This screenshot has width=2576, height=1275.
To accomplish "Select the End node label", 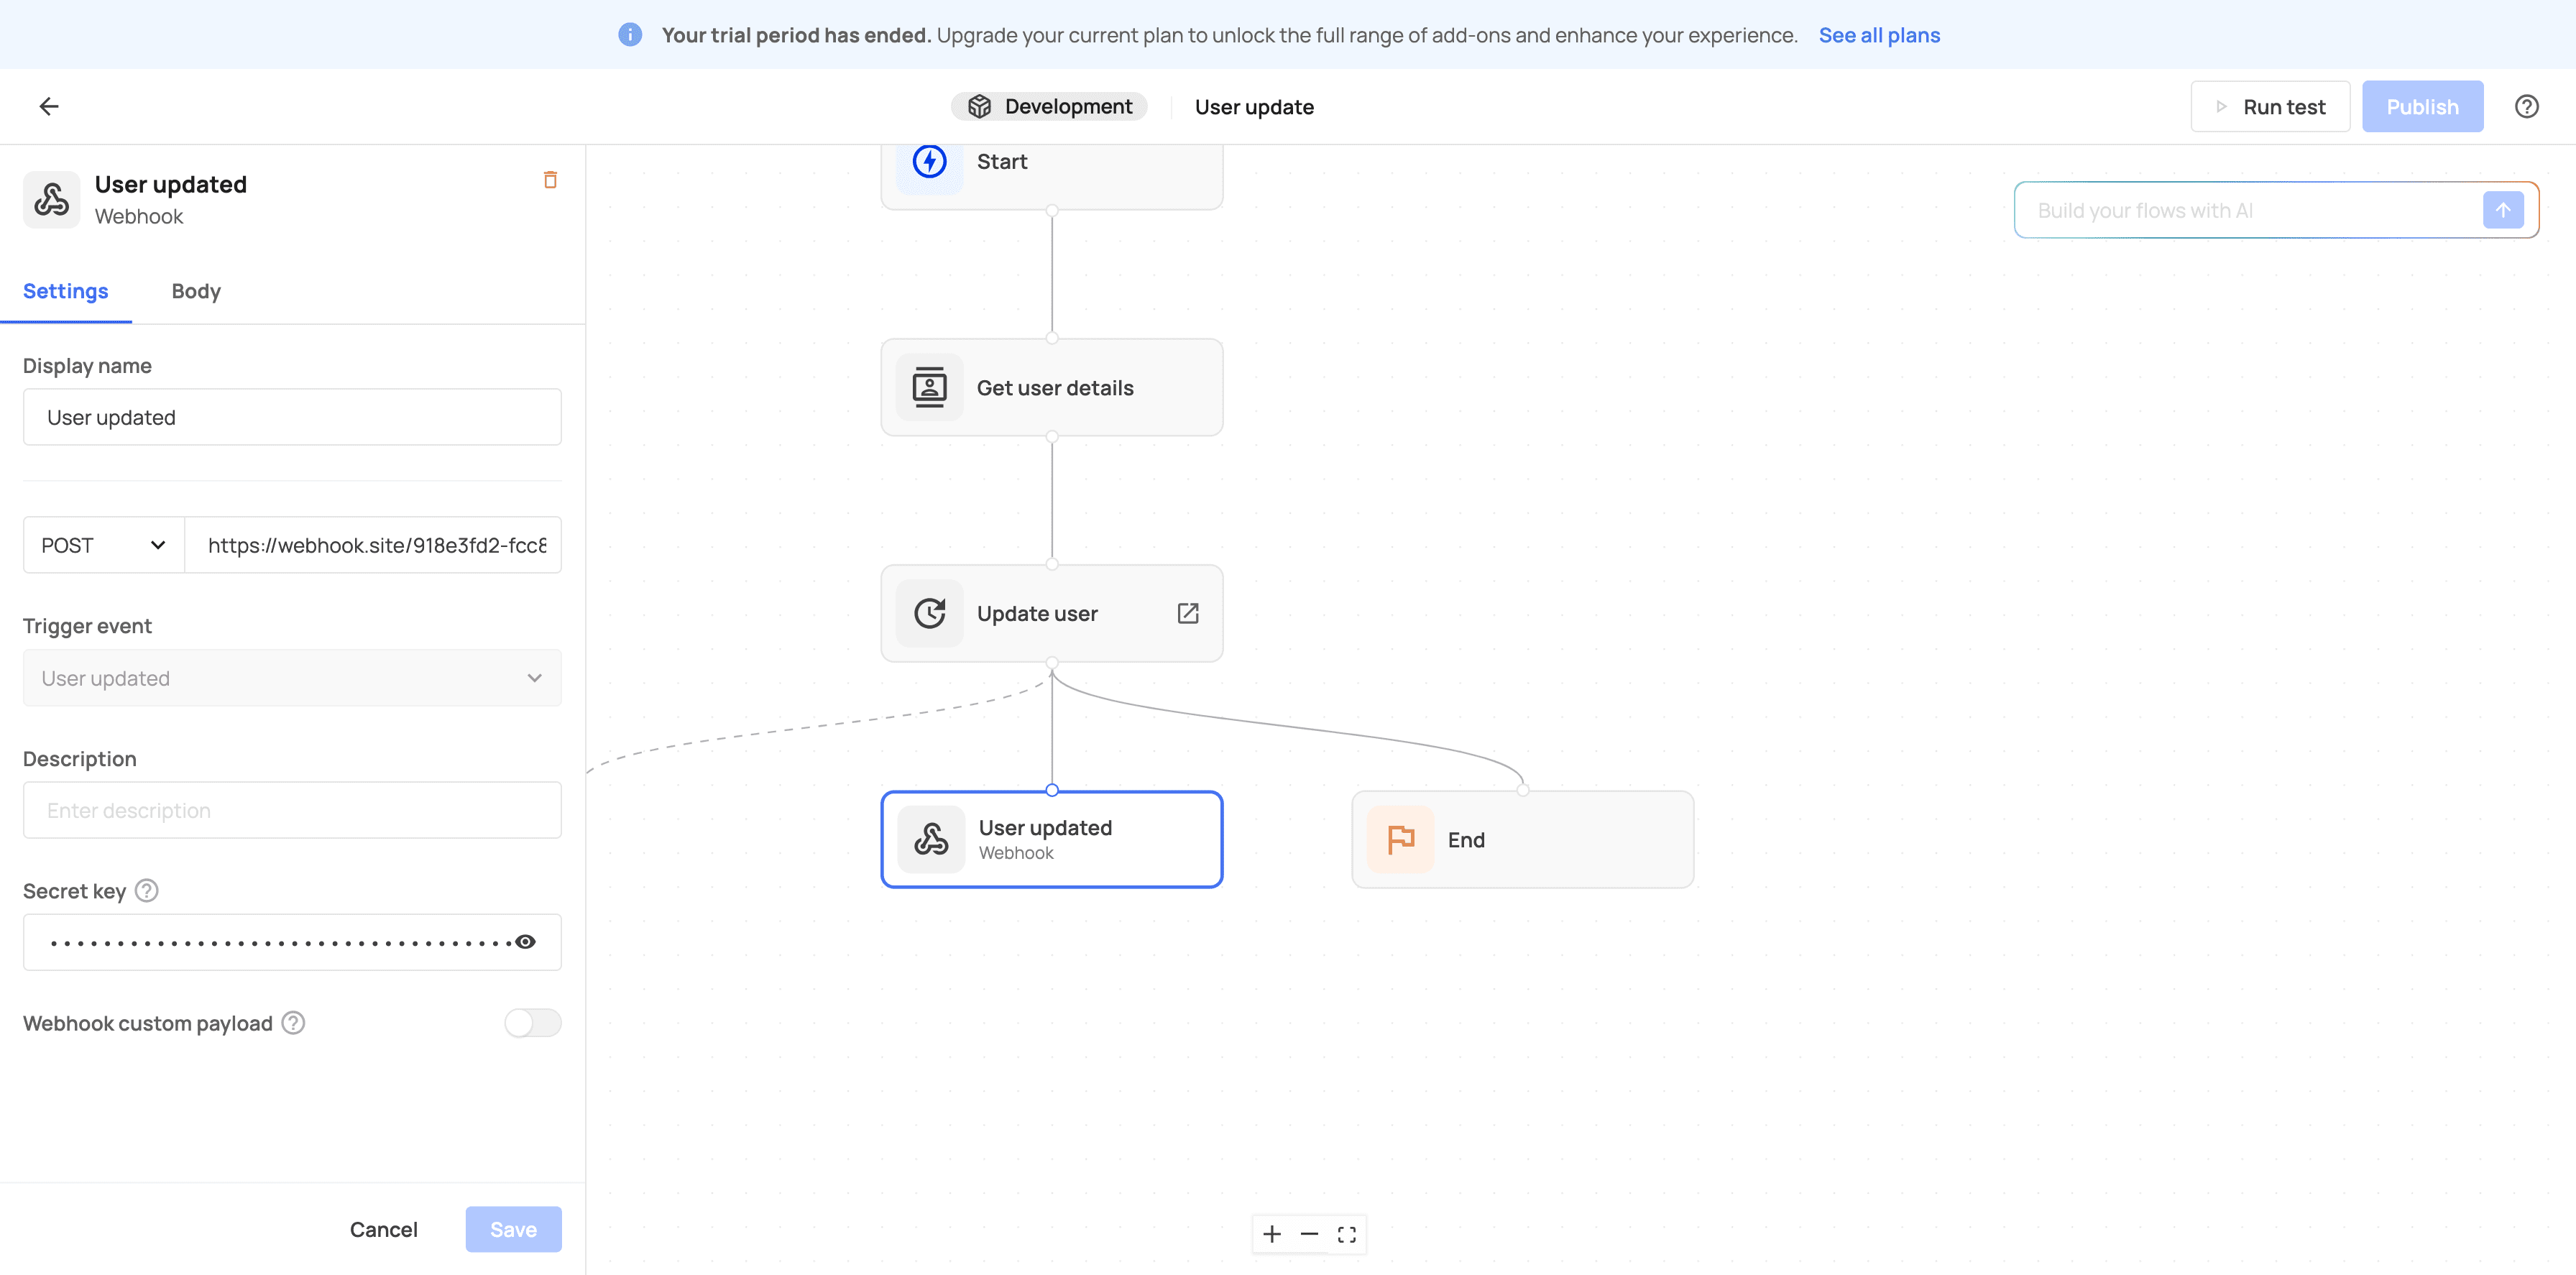I will coord(1466,840).
